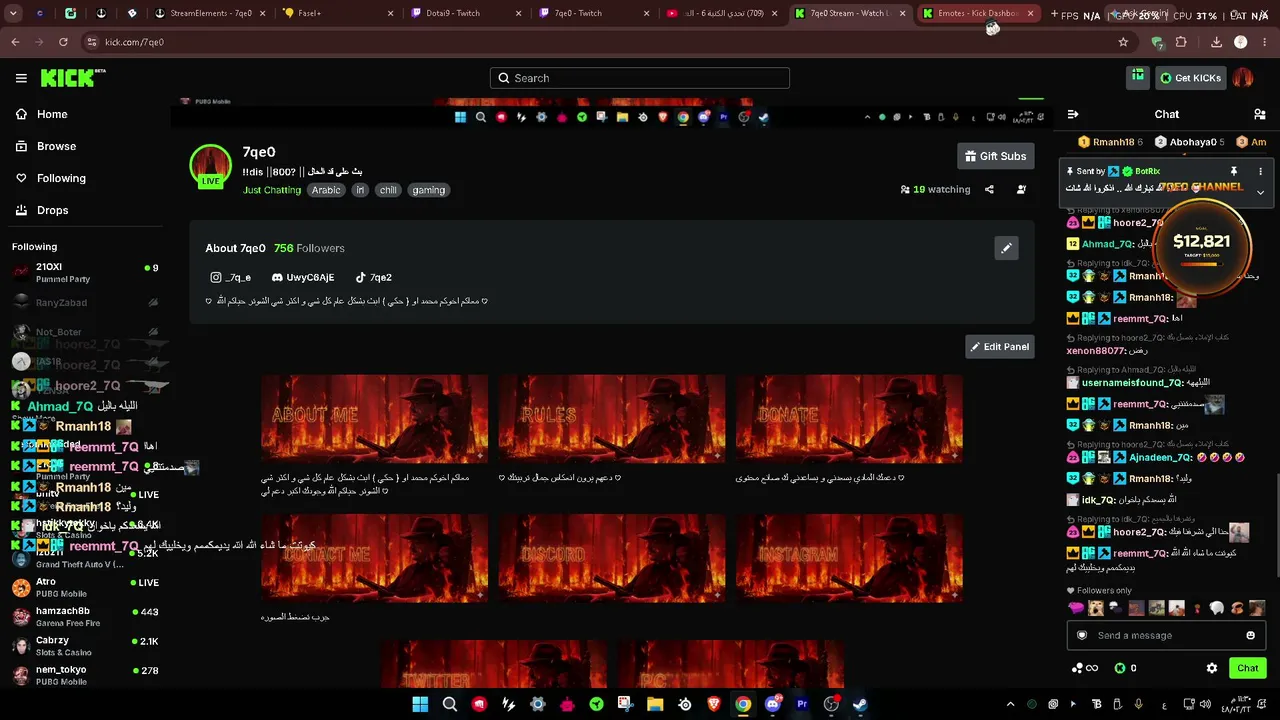Image resolution: width=1280 pixels, height=720 pixels.
Task: Collapse the chat panel
Action: coord(1073,114)
